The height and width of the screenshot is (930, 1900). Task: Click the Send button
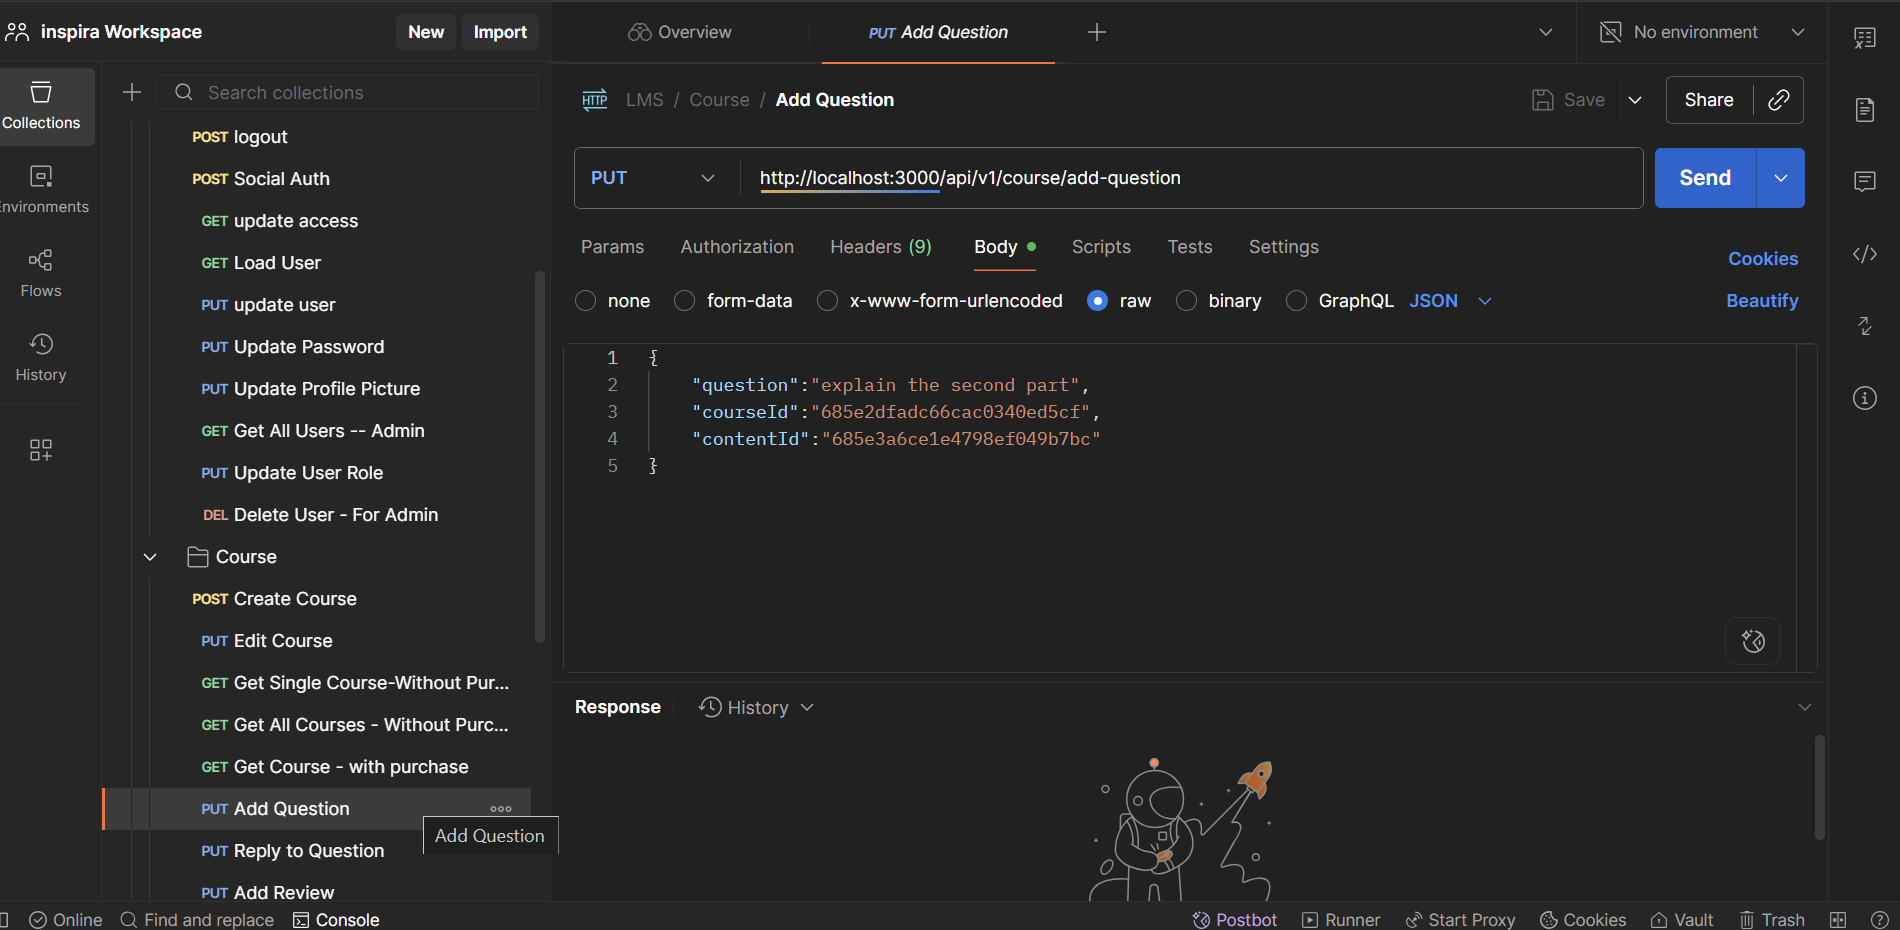tap(1704, 178)
